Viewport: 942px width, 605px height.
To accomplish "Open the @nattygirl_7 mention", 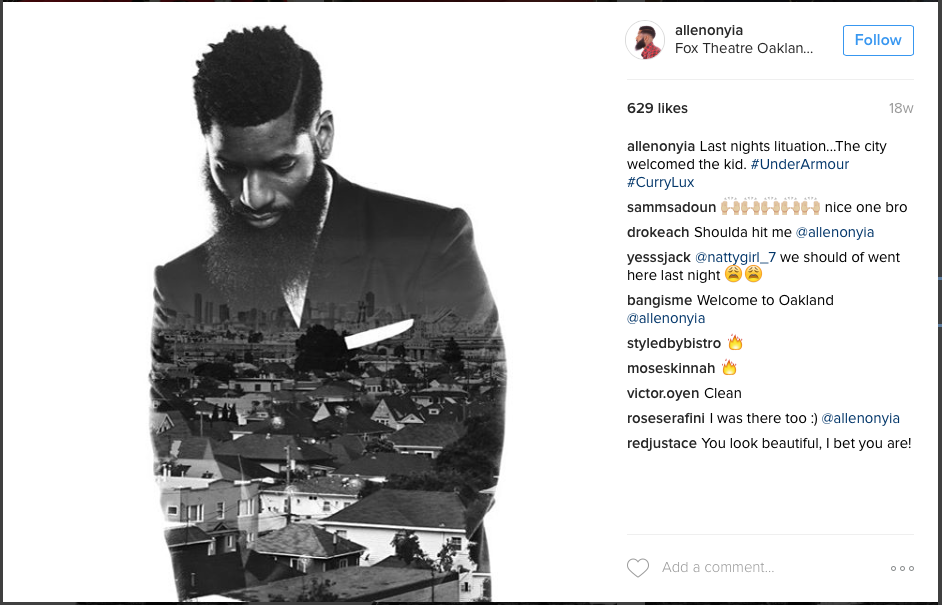I will (x=735, y=257).
